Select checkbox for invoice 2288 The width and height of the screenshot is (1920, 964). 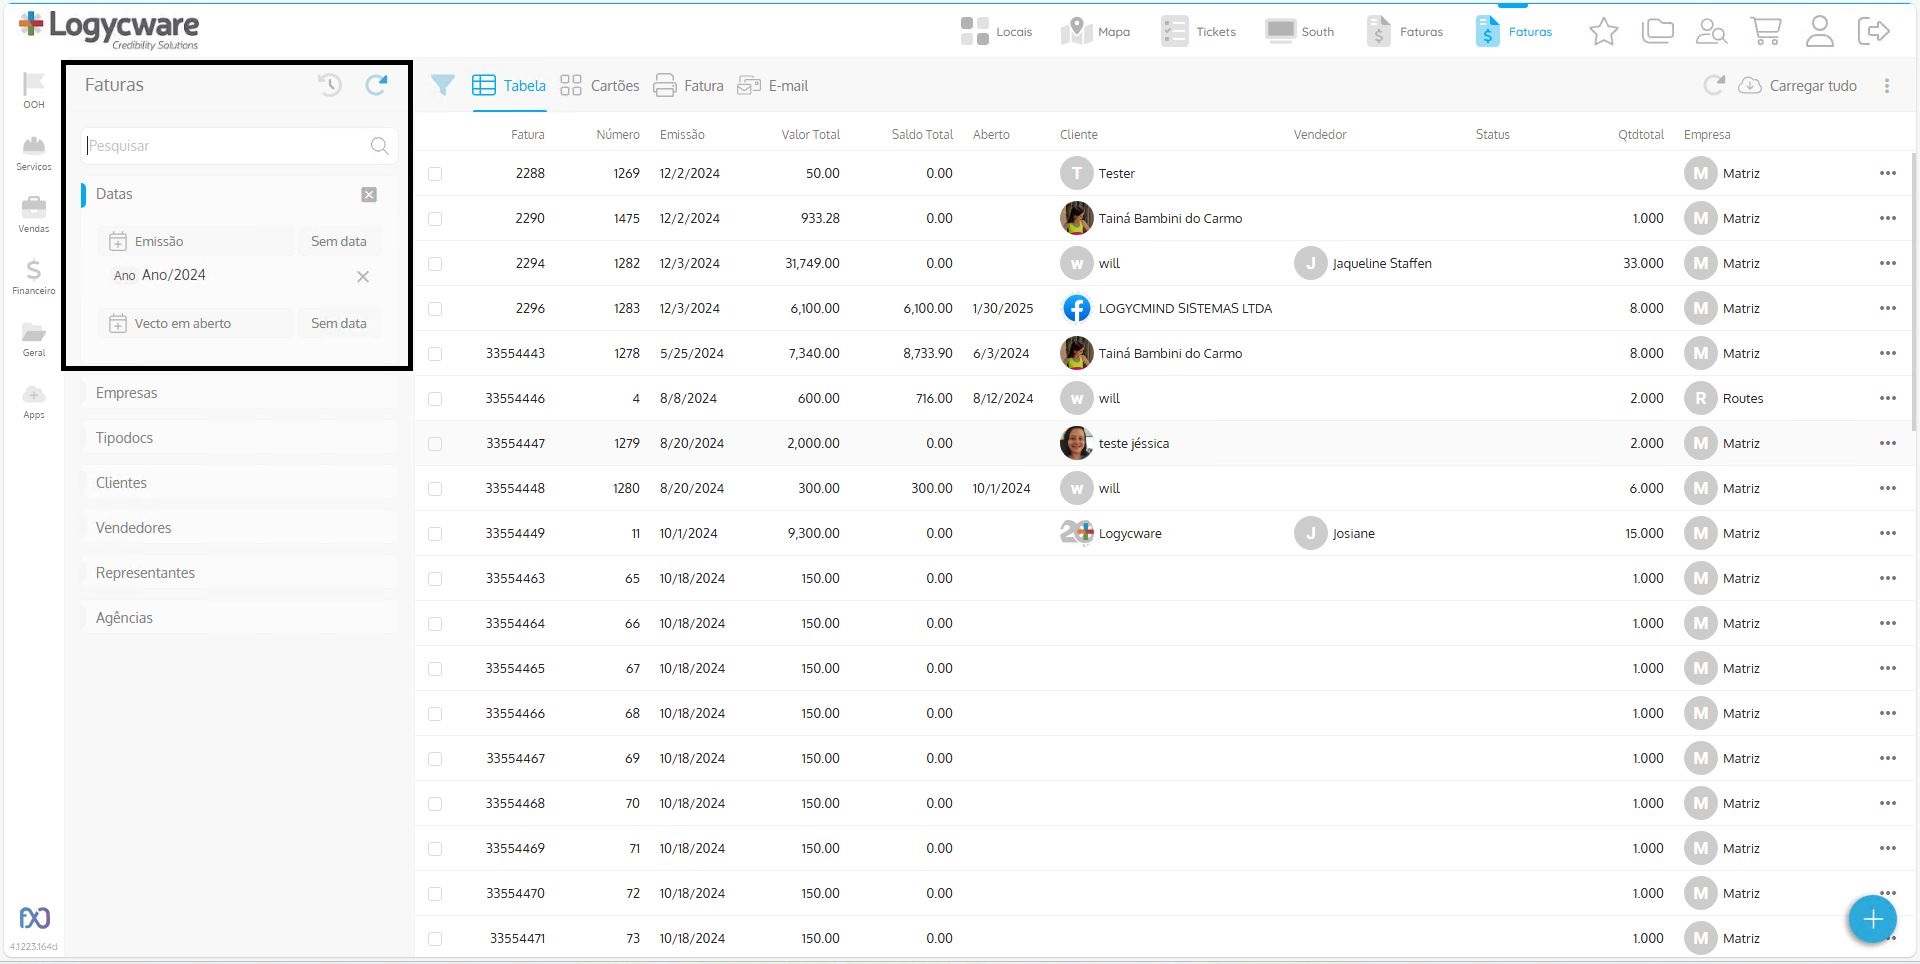coord(435,174)
